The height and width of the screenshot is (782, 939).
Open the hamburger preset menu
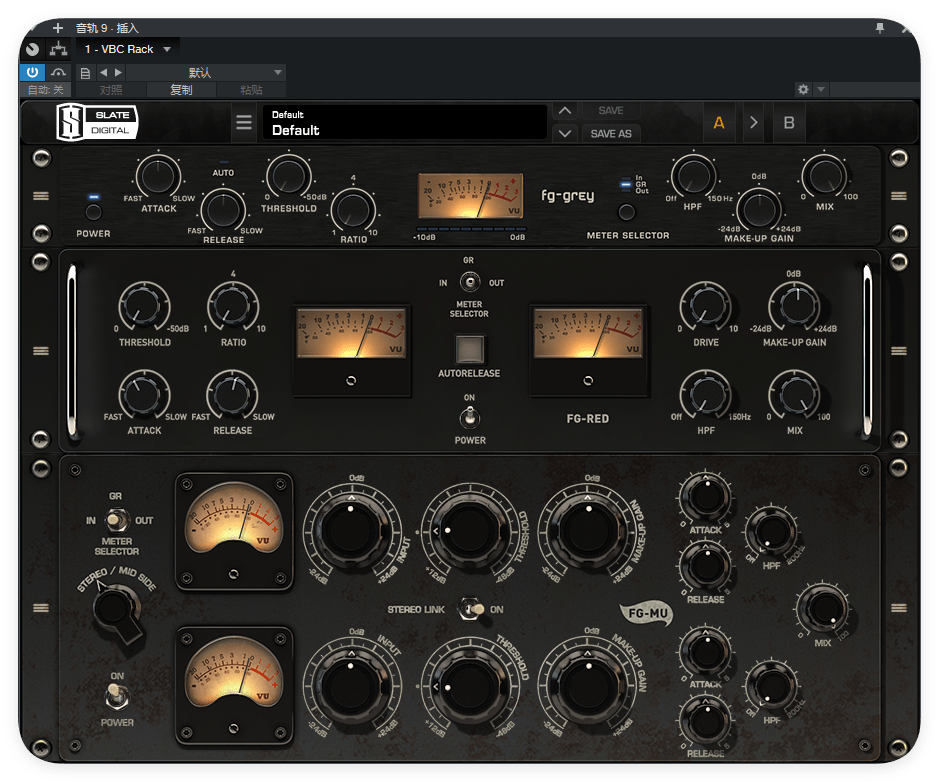[x=244, y=122]
